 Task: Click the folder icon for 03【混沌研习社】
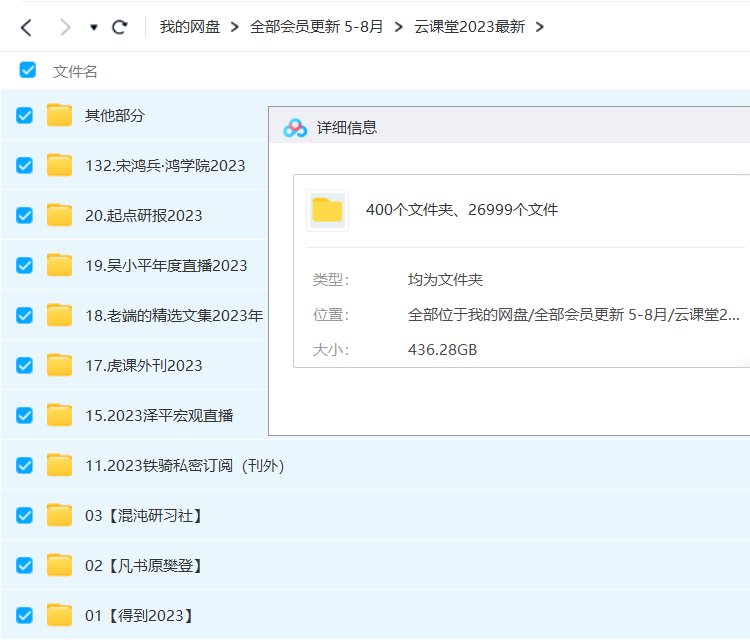[60, 515]
